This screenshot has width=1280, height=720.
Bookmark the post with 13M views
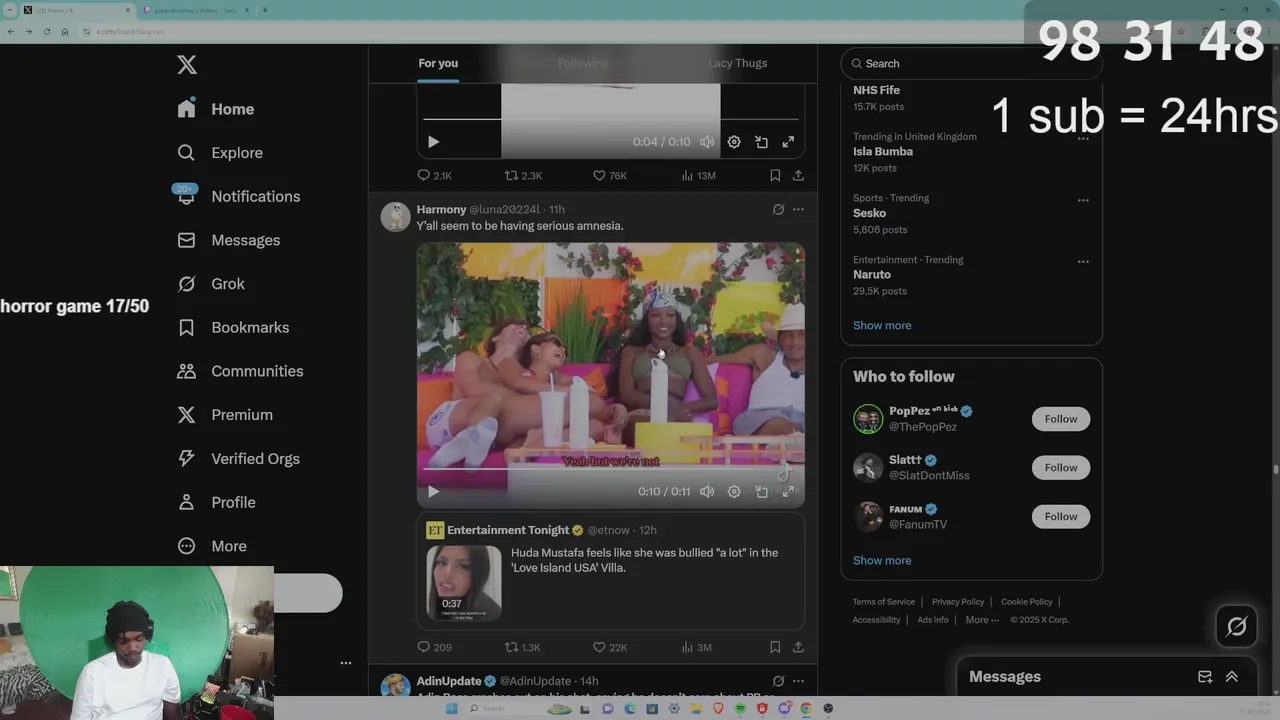775,175
